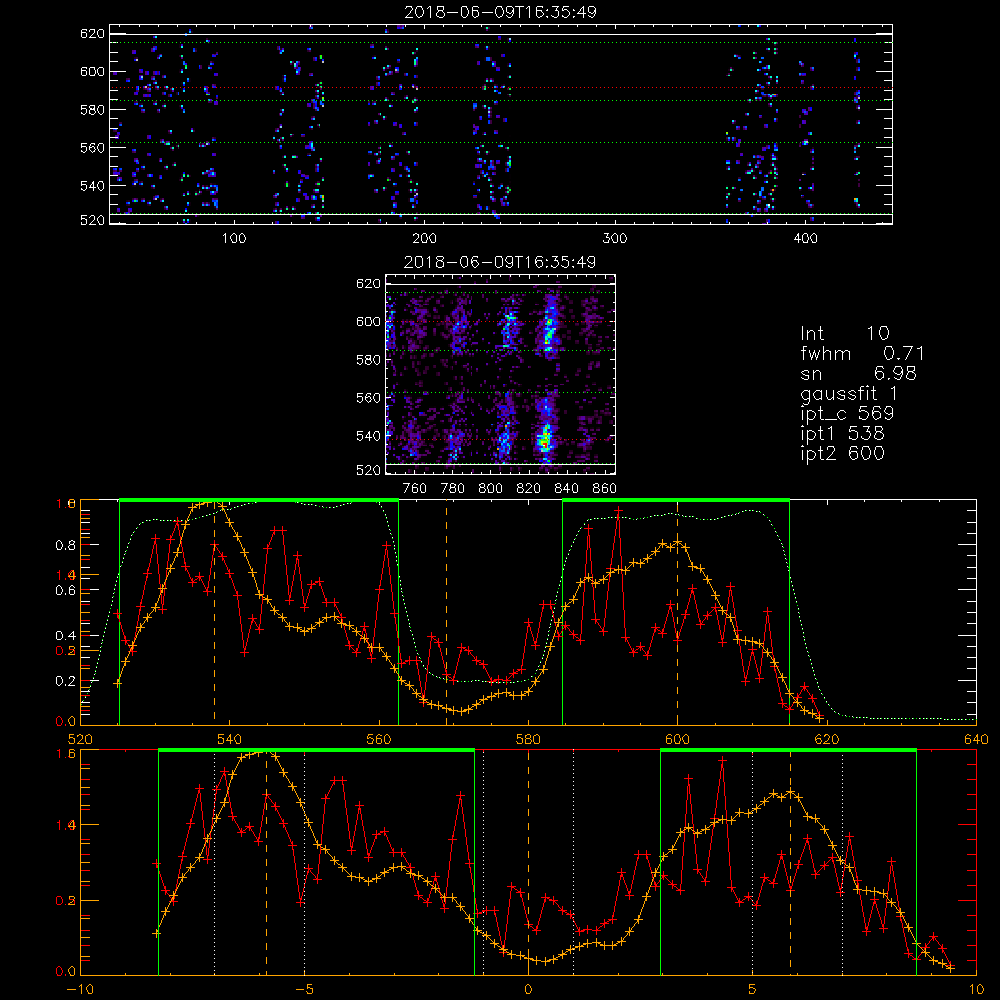Image resolution: width=1000 pixels, height=1000 pixels.
Task: Click the middle image title 2018-06-09T16:35:49
Action: tap(500, 261)
